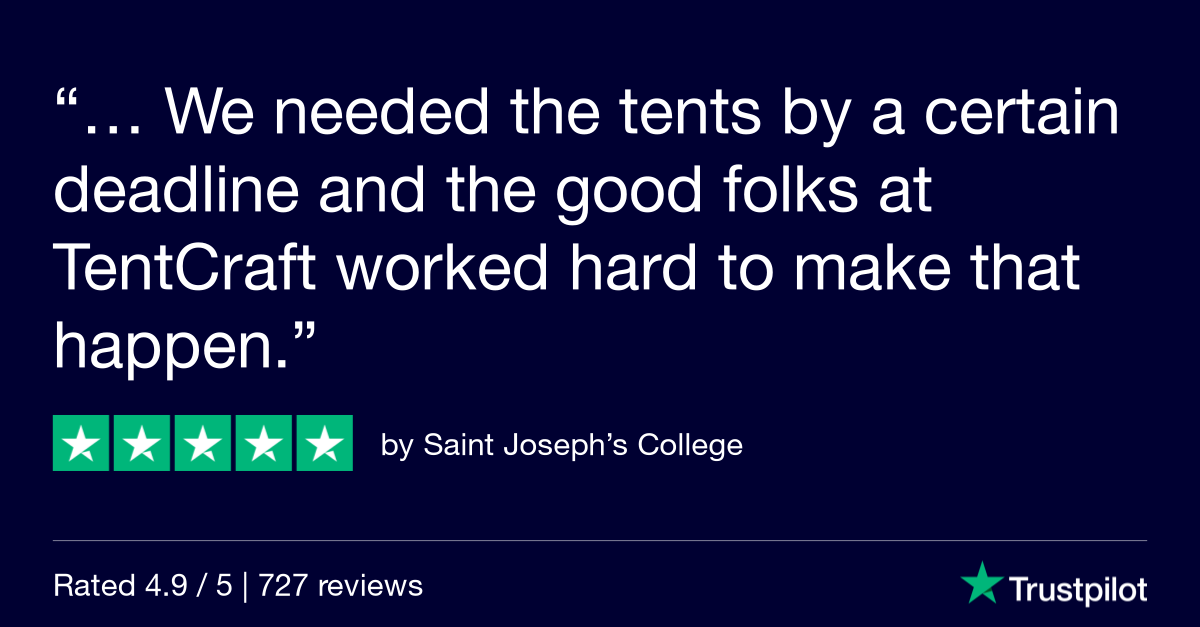Select the second green rating star
Viewport: 1200px width, 627px height.
[142, 443]
